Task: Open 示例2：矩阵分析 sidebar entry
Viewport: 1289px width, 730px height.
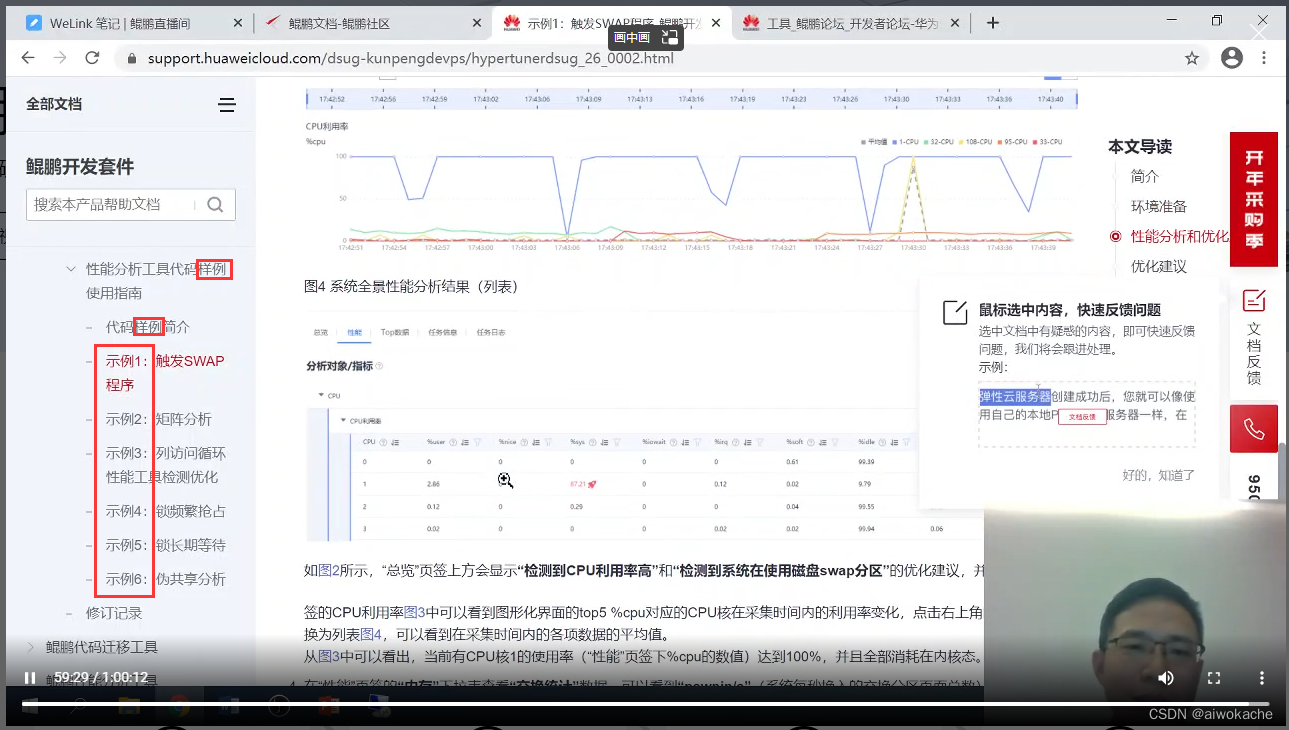Action: (159, 419)
